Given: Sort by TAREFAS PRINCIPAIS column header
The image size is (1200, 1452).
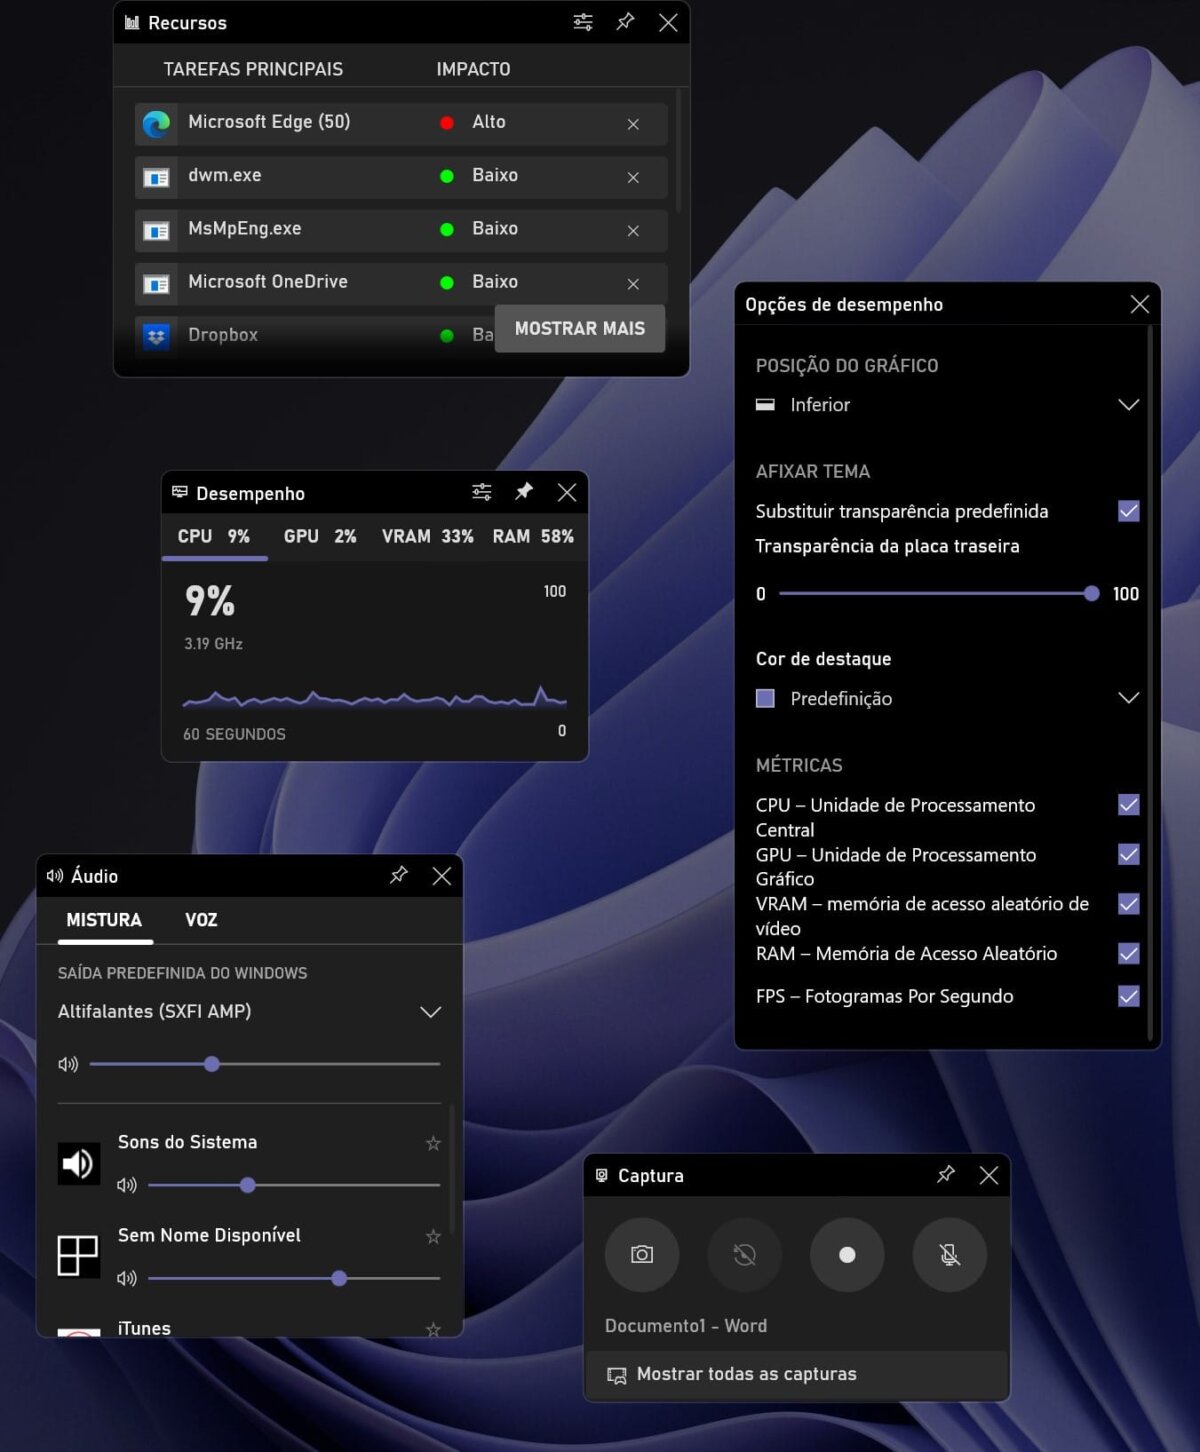Looking at the screenshot, I should tap(253, 69).
